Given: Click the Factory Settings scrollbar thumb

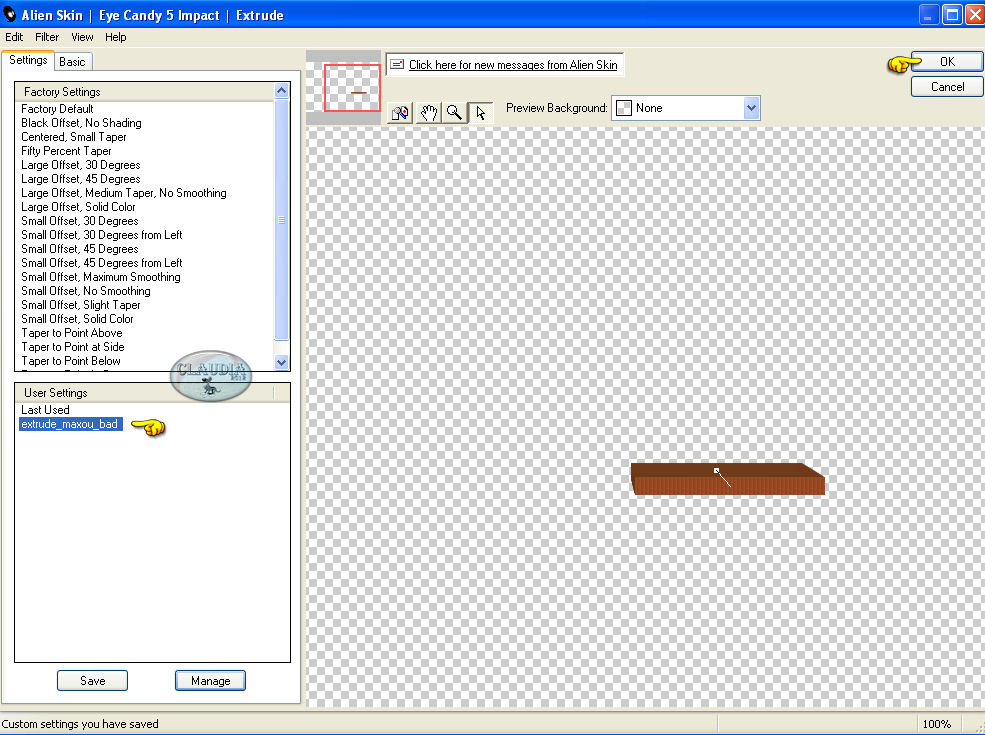Looking at the screenshot, I should 281,220.
